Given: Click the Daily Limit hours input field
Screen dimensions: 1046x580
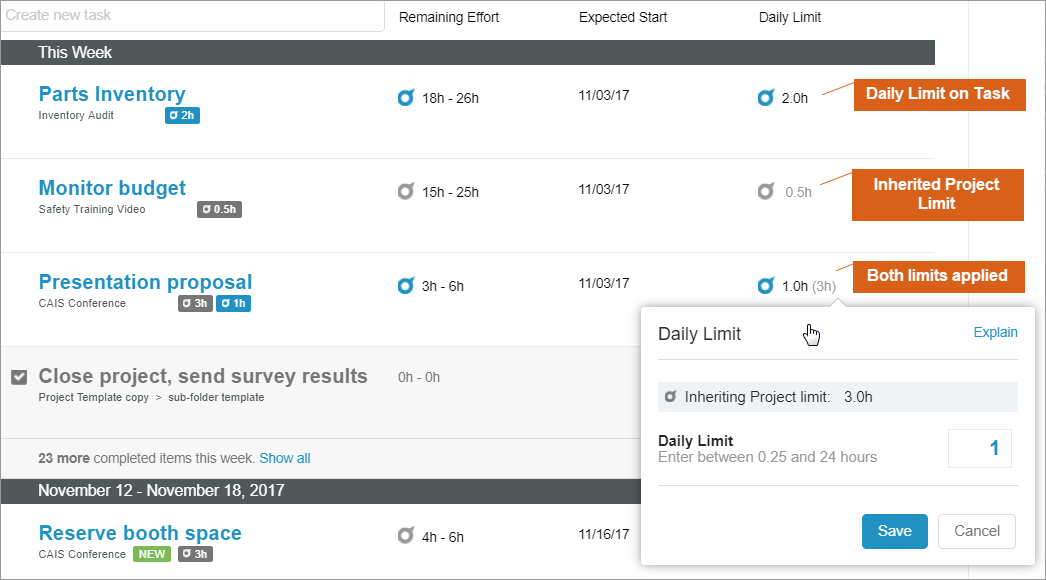Looking at the screenshot, I should pos(979,449).
